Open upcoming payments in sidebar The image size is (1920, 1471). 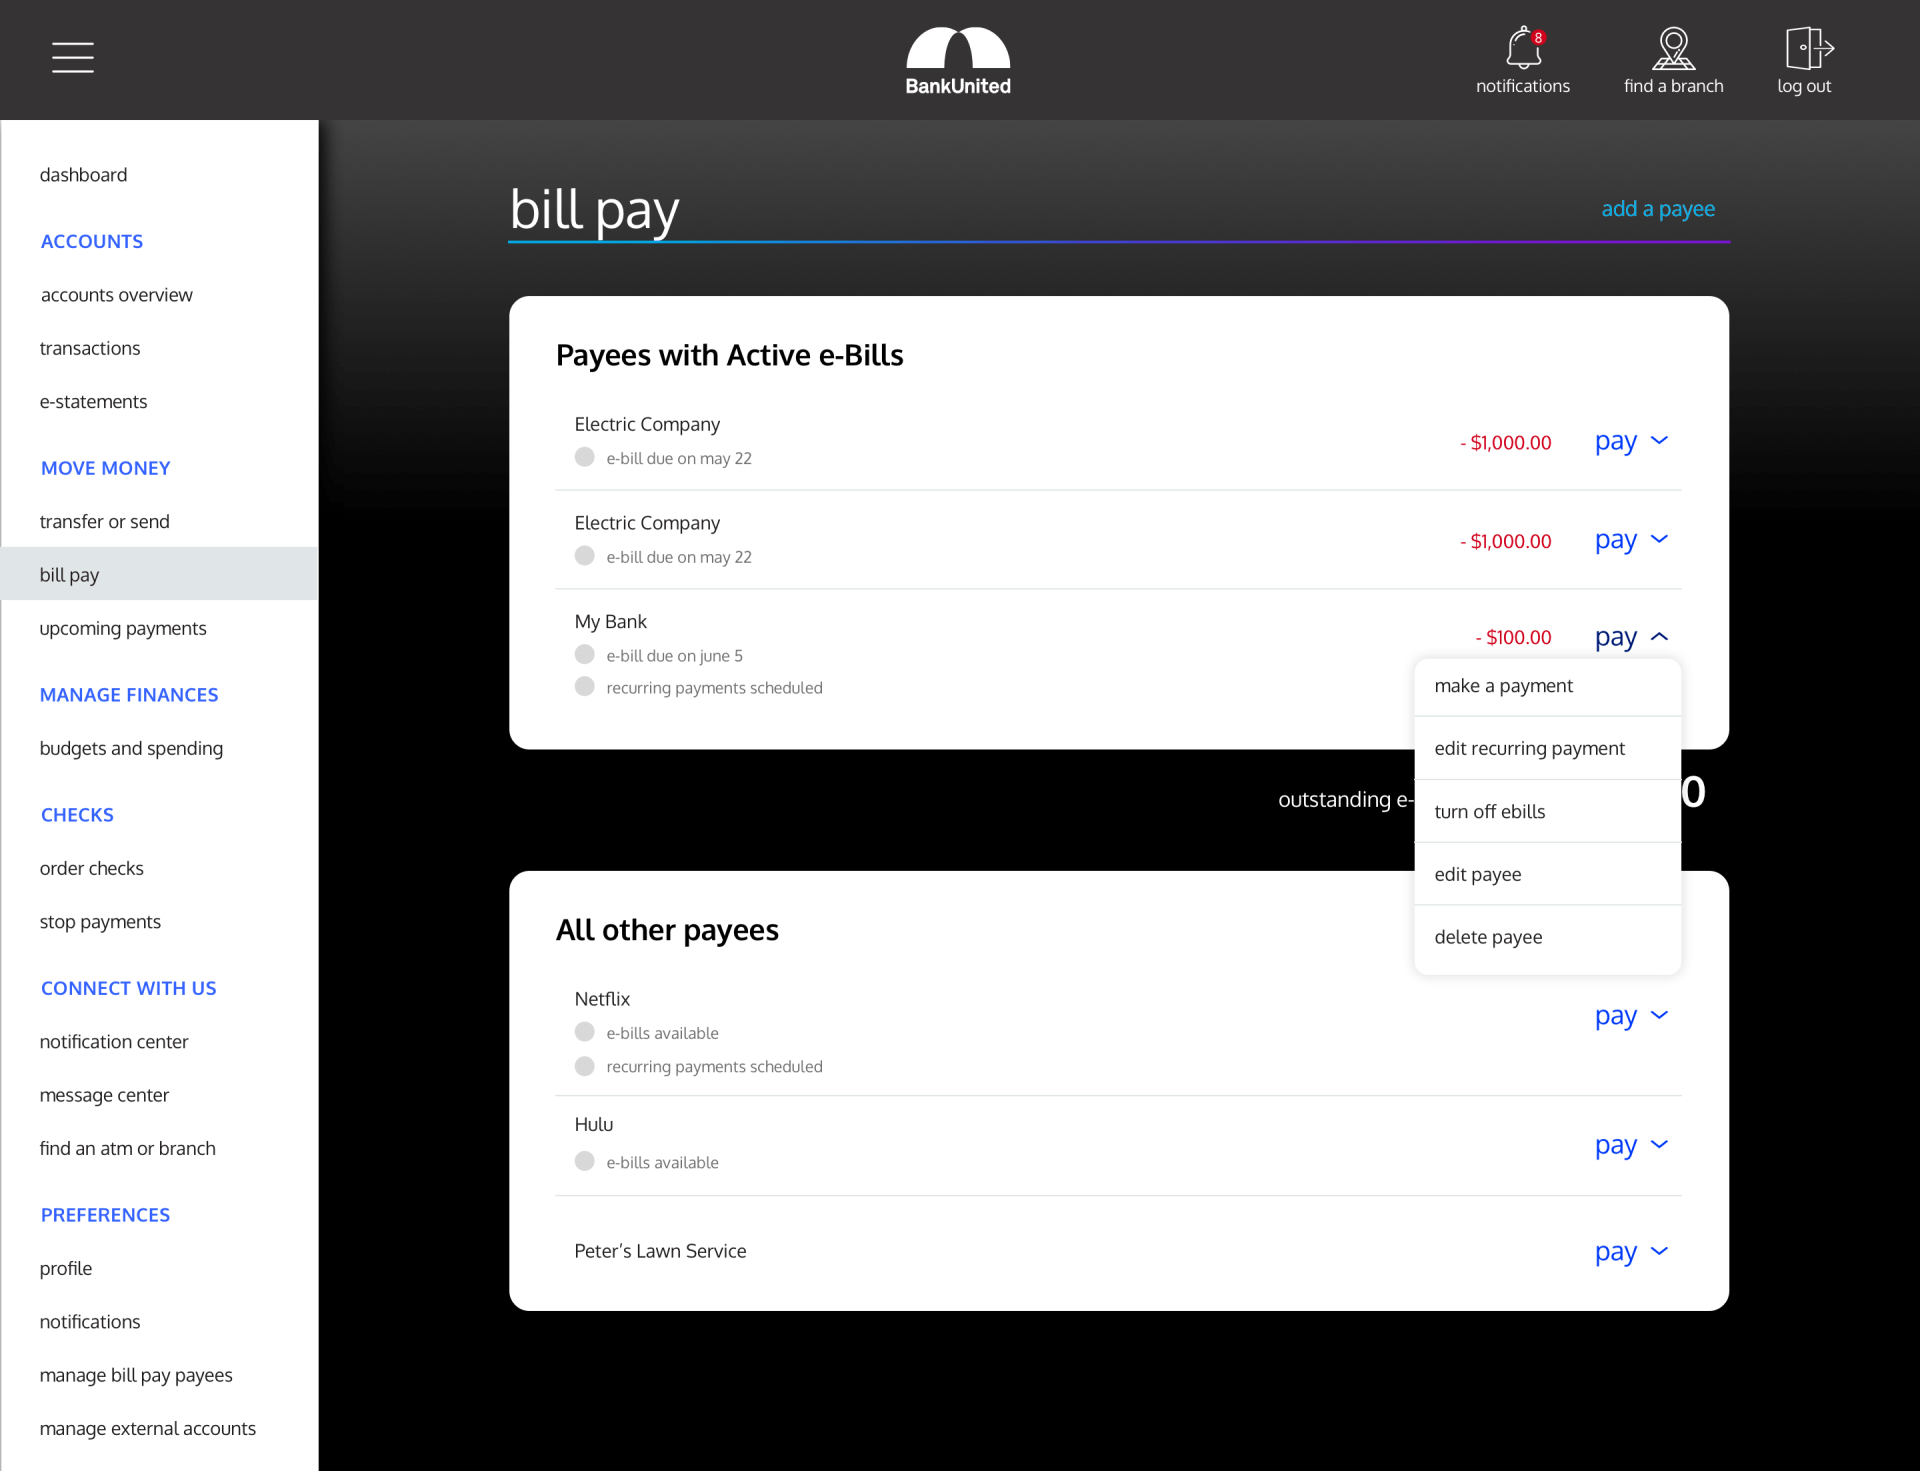click(x=123, y=628)
